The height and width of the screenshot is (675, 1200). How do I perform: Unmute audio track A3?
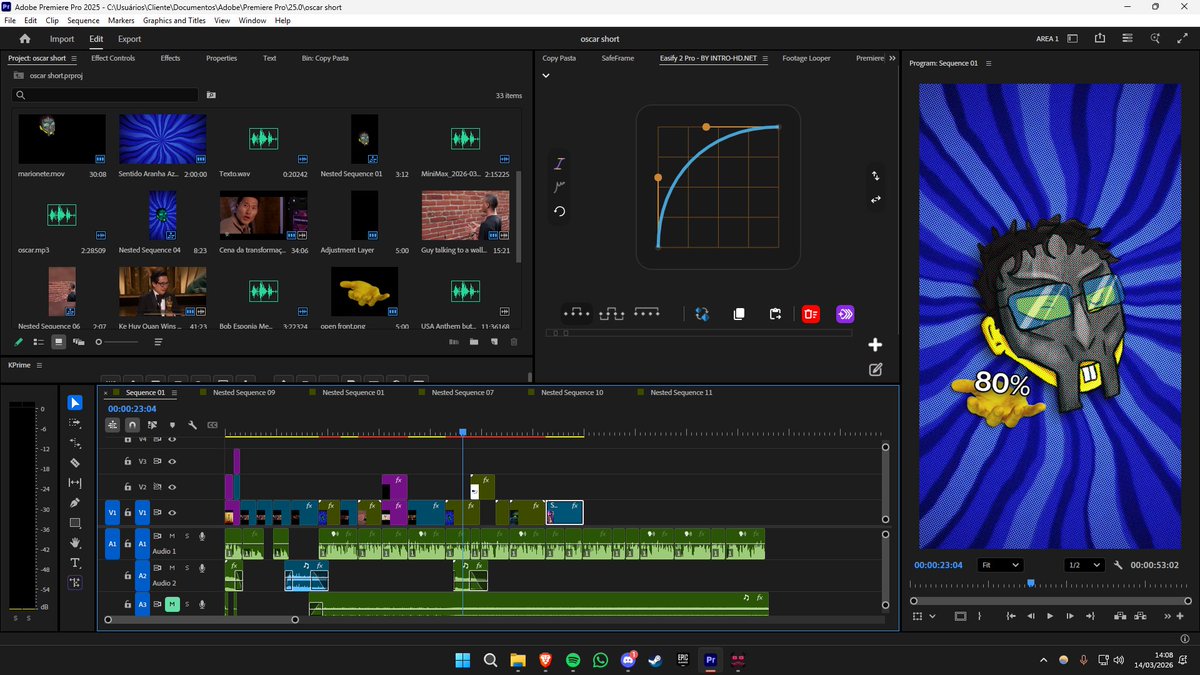pos(172,604)
